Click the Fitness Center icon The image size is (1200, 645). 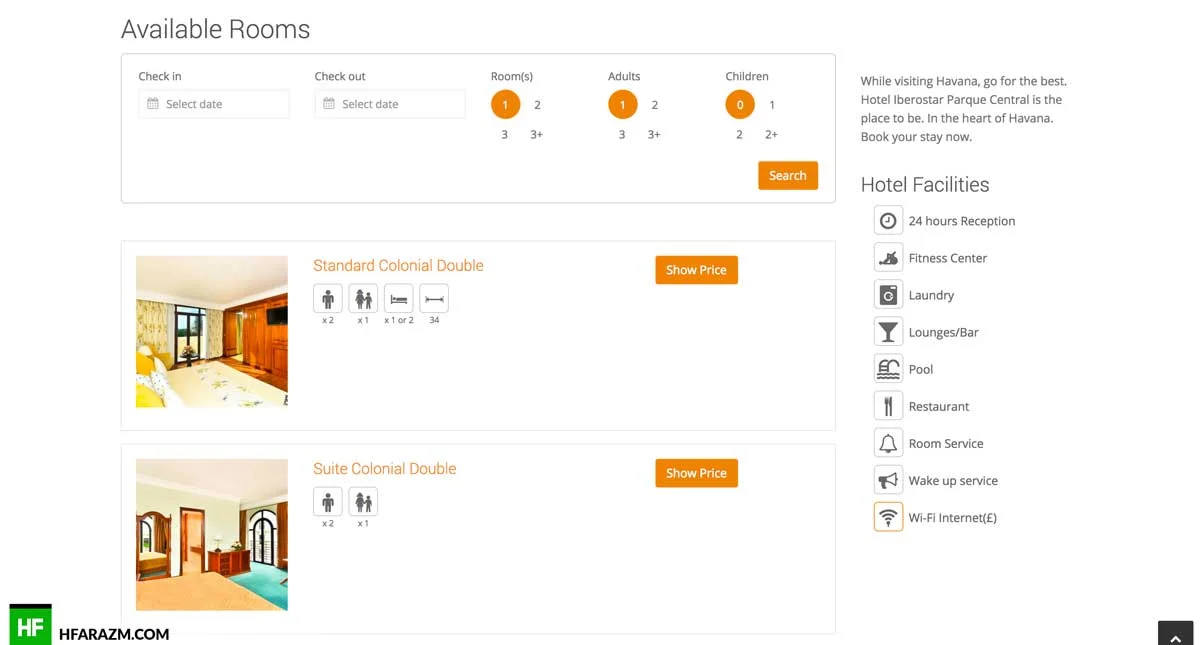click(x=888, y=258)
